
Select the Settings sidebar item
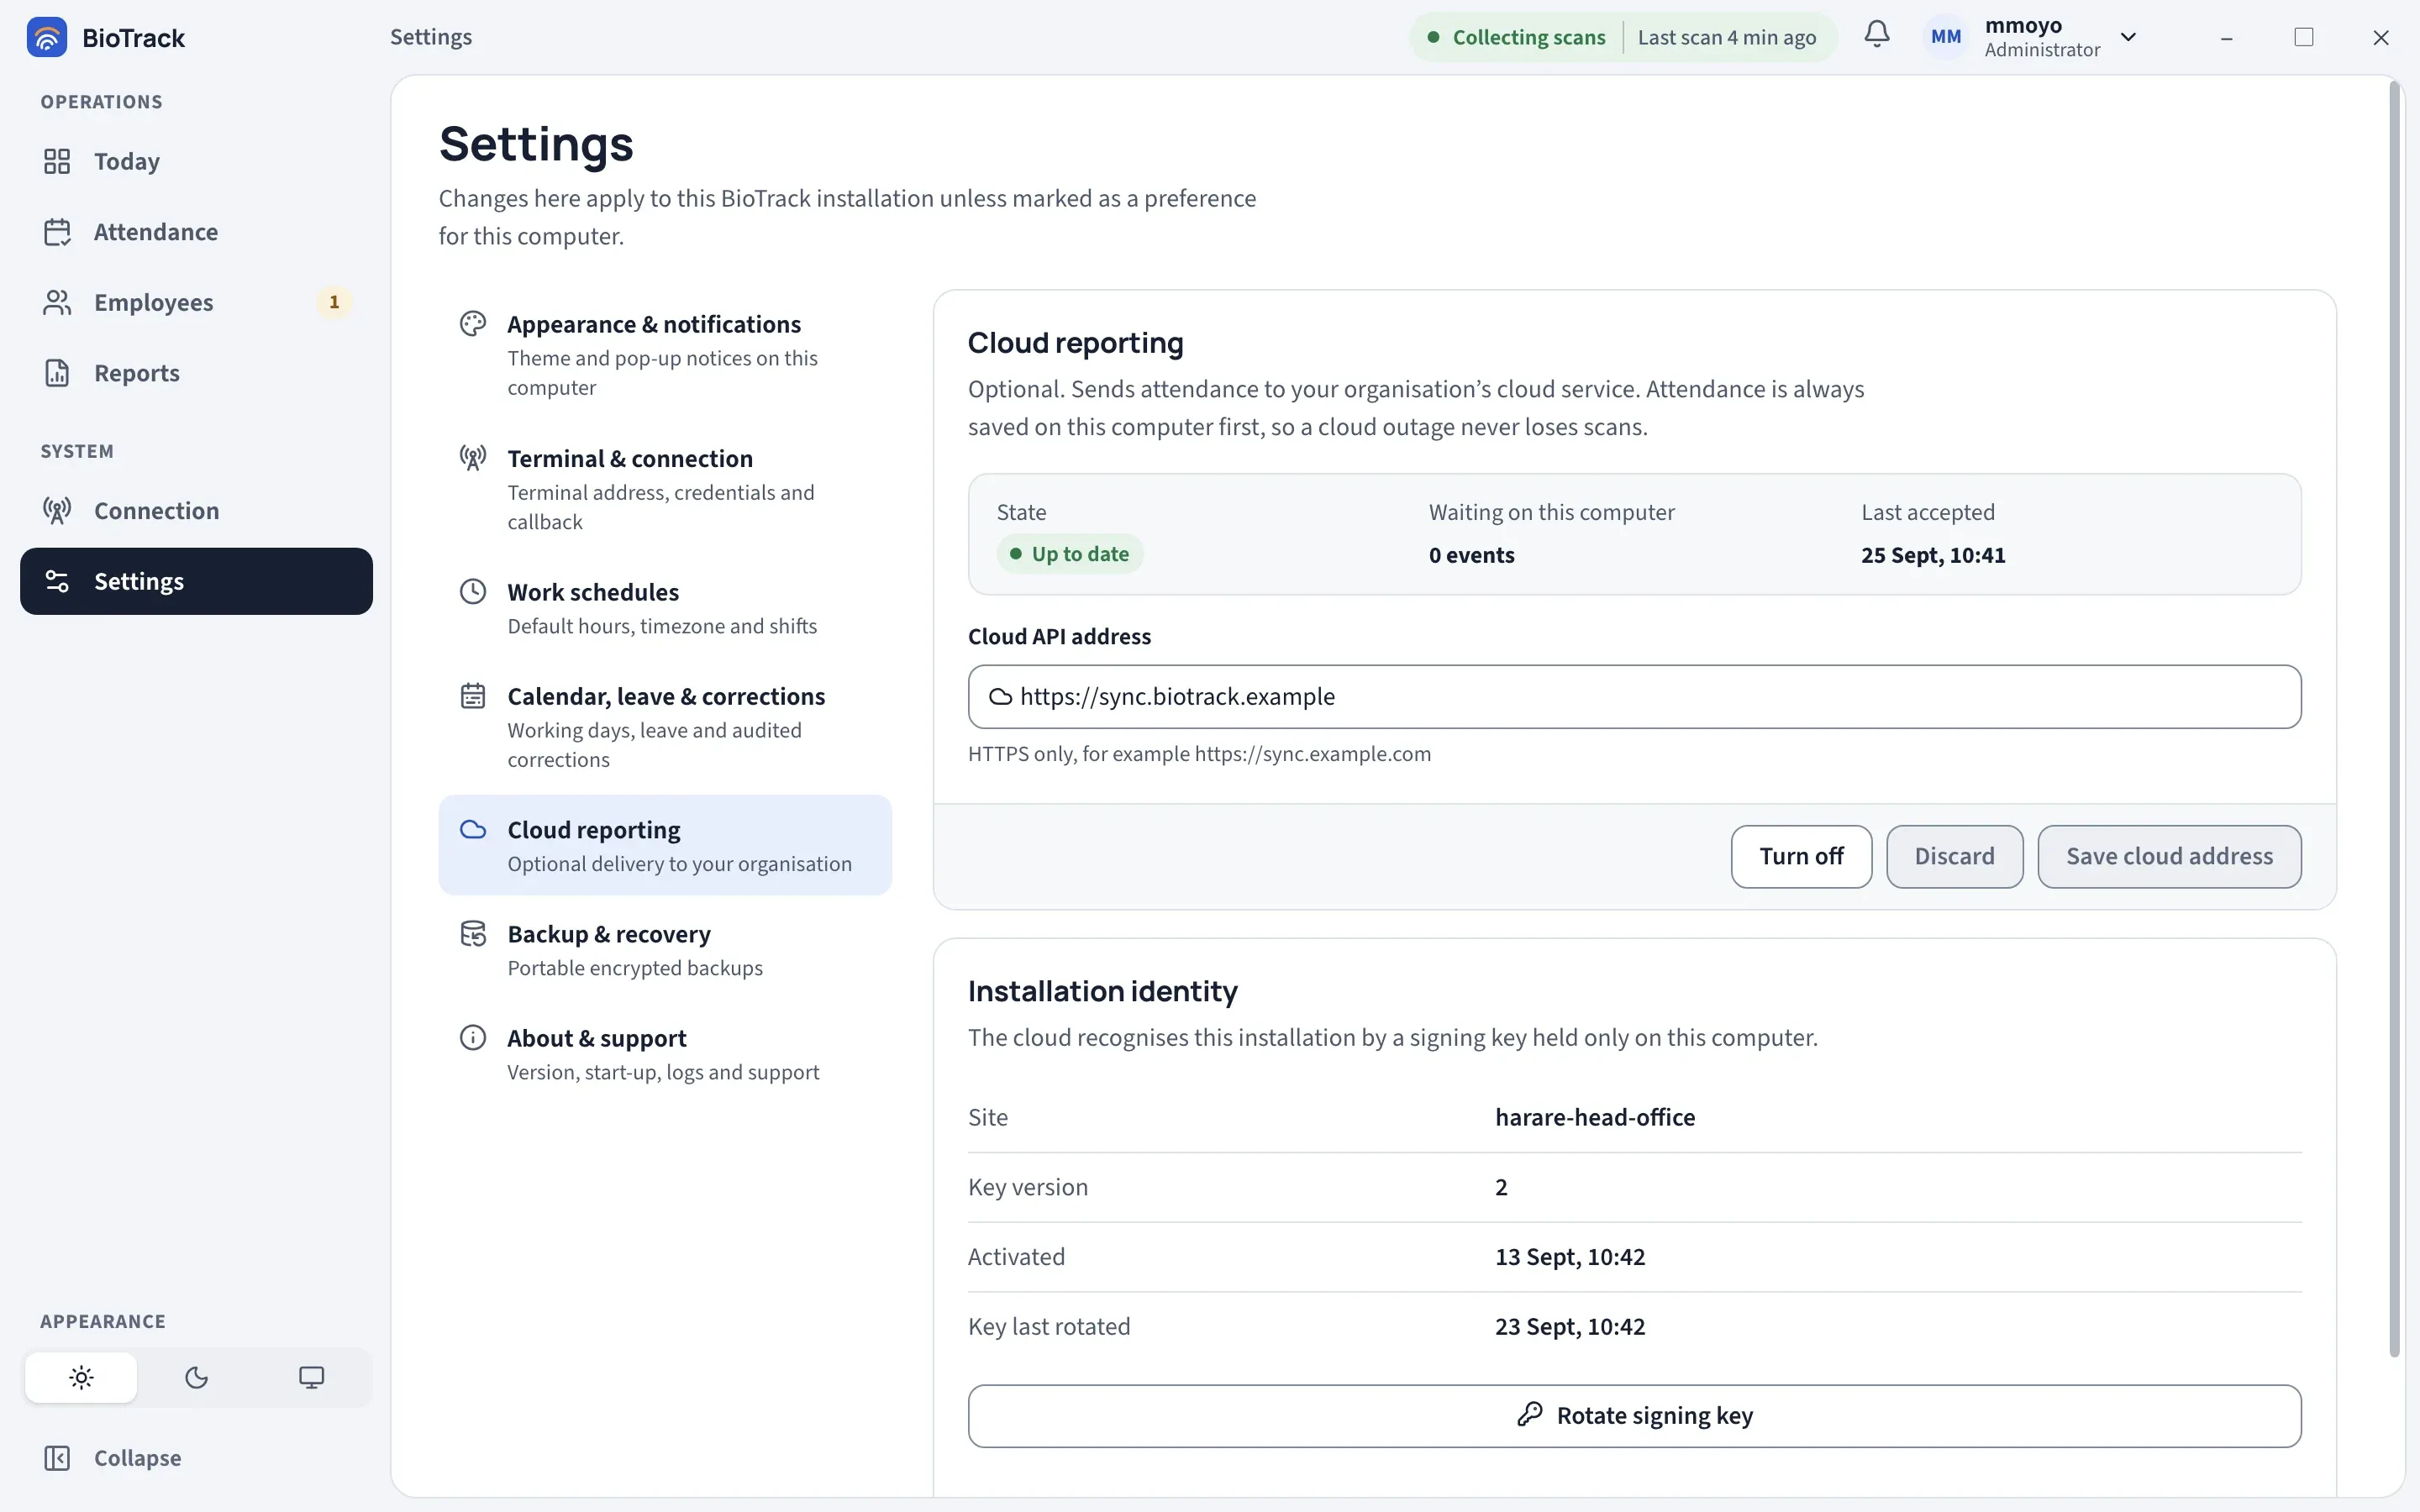196,581
